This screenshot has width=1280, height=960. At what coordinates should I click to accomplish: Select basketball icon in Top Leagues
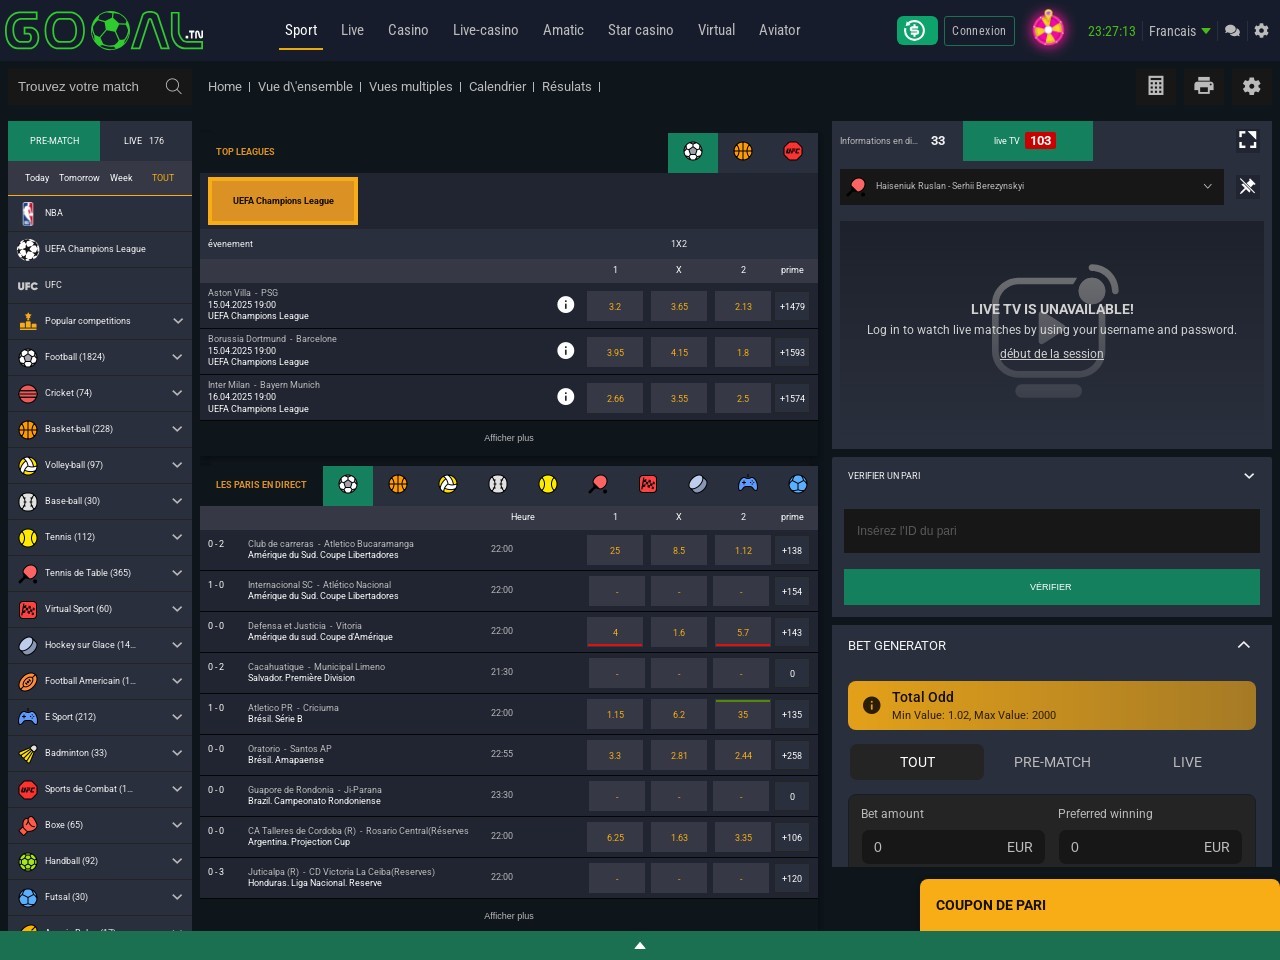click(743, 152)
